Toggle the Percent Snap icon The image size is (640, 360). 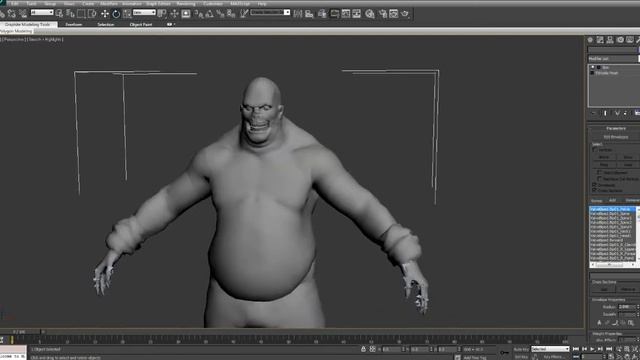coord(220,14)
